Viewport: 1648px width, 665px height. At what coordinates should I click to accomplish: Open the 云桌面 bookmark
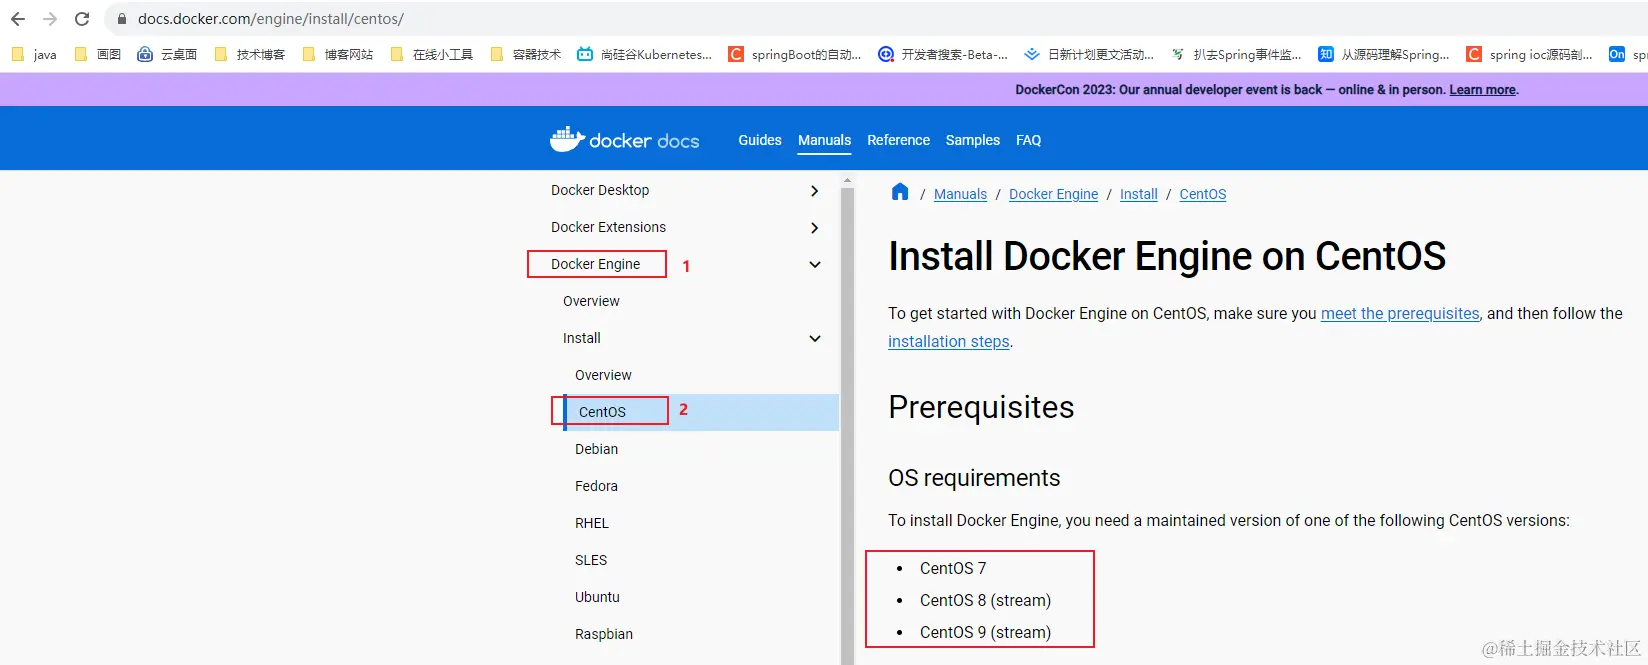point(167,55)
